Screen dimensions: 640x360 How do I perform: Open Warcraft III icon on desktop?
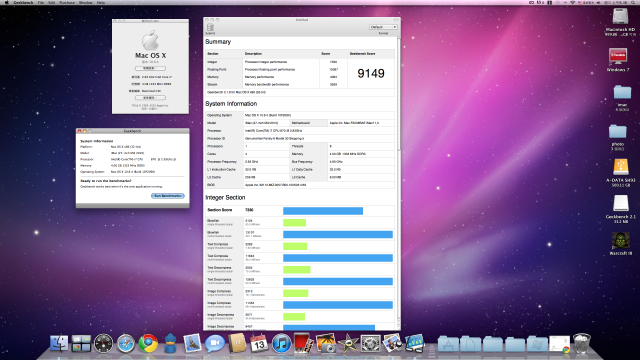pos(620,240)
